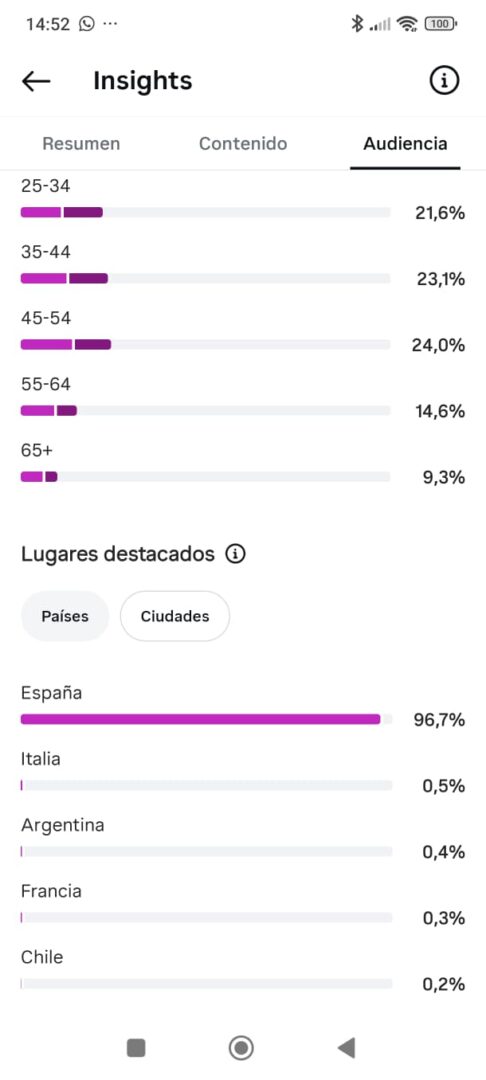The image size is (486, 1080).
Task: Tap the España percentage bar
Action: coord(207,719)
